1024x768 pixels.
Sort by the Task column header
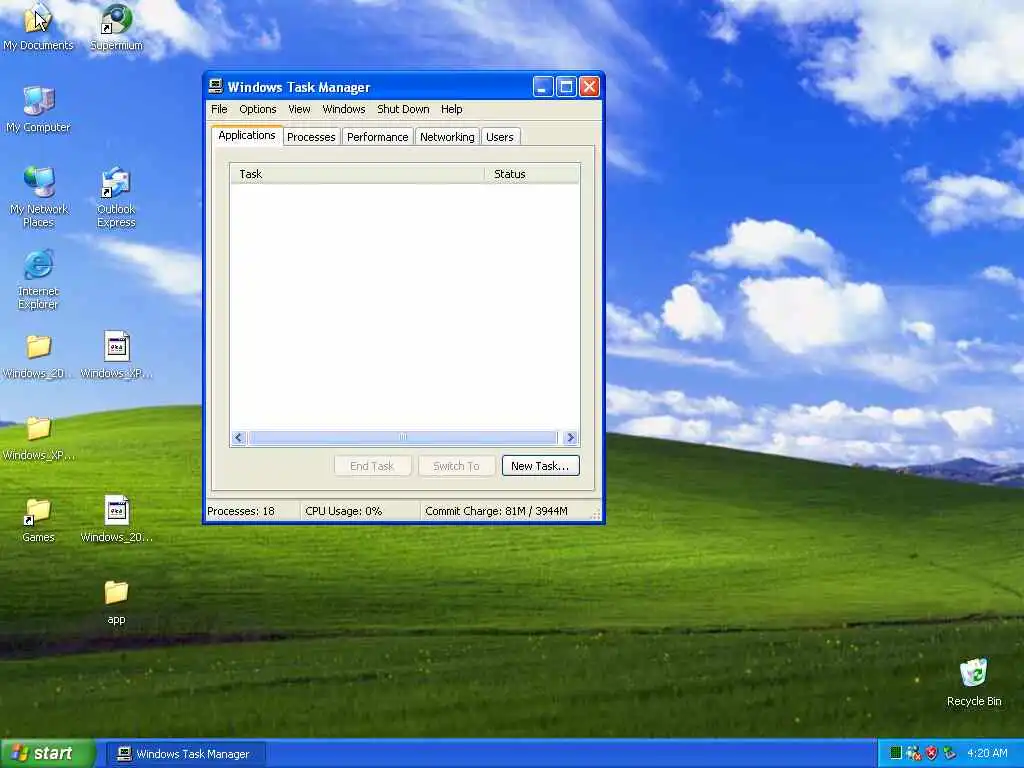coord(357,174)
